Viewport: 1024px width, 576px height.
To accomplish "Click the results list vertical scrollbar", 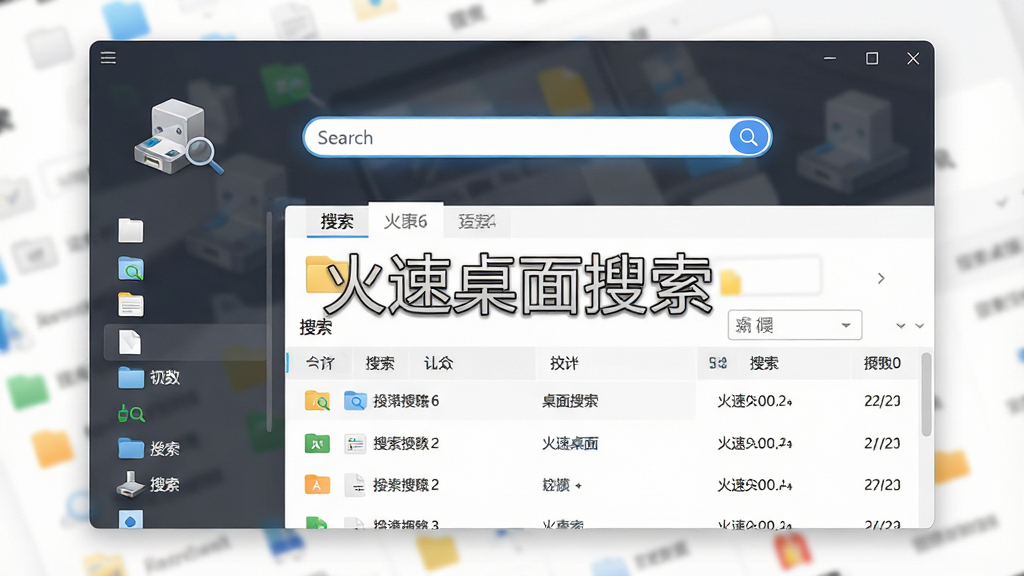I will click(926, 395).
